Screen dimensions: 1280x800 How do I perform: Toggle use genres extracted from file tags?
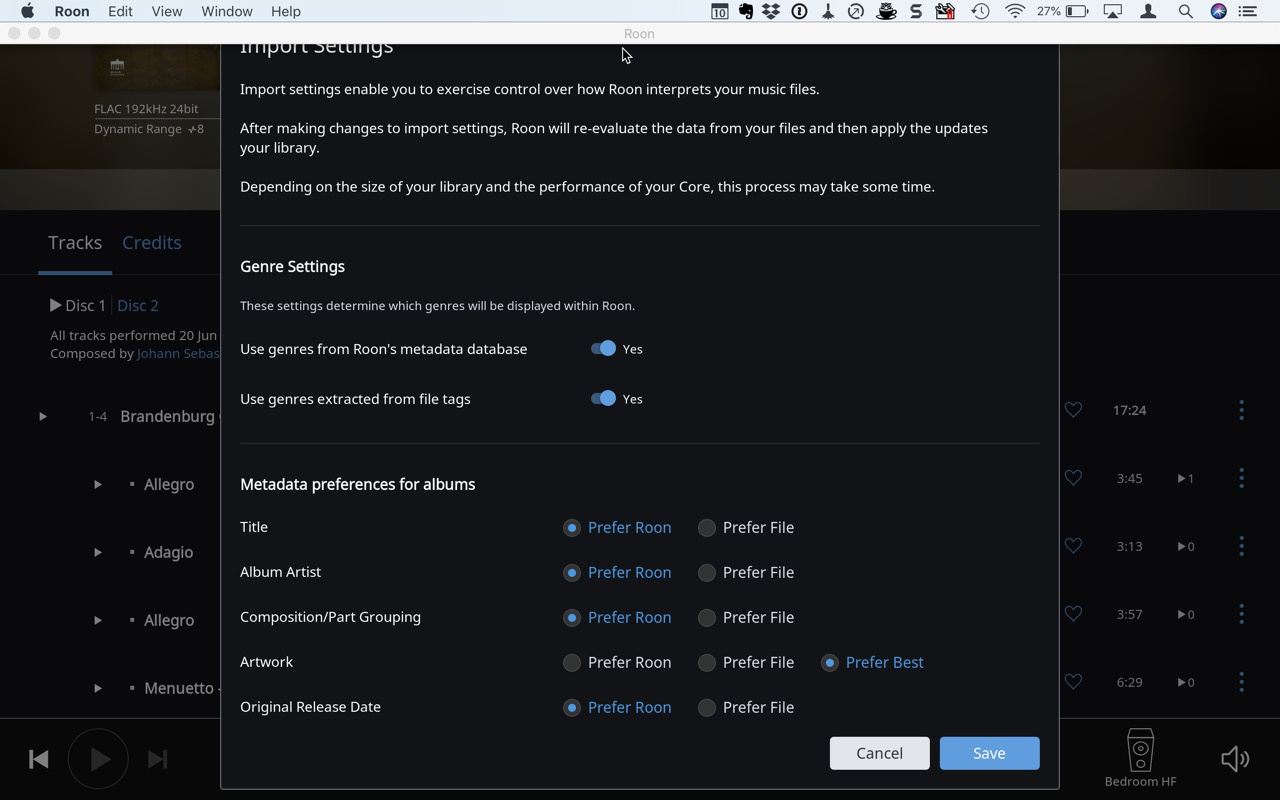603,399
